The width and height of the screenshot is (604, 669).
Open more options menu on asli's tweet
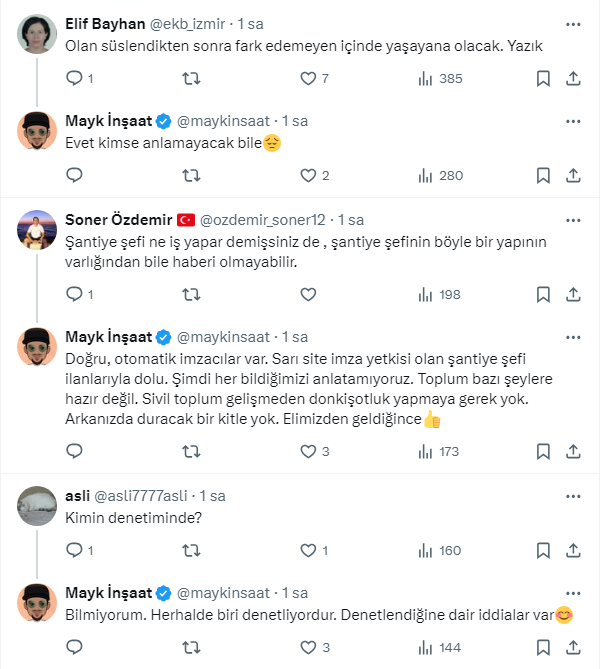pos(574,496)
